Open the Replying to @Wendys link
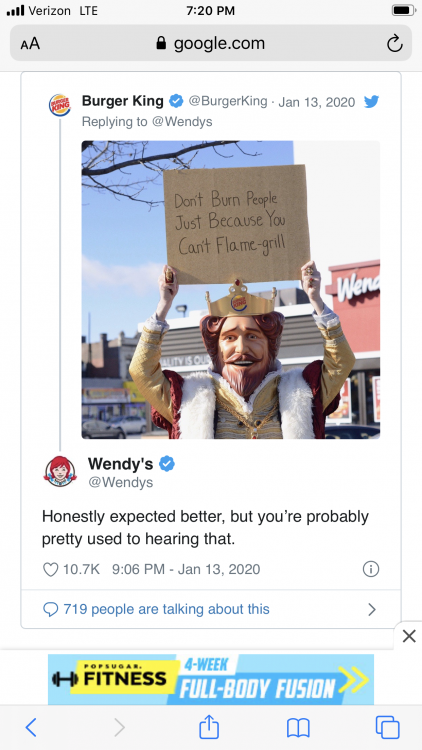The height and width of the screenshot is (750, 422). click(x=147, y=121)
